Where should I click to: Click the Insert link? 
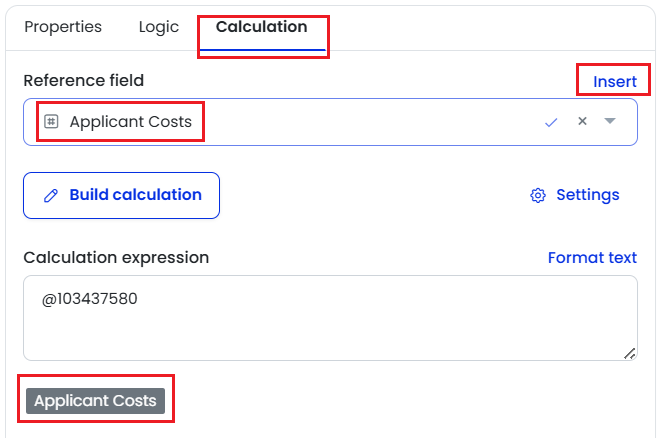tap(615, 81)
